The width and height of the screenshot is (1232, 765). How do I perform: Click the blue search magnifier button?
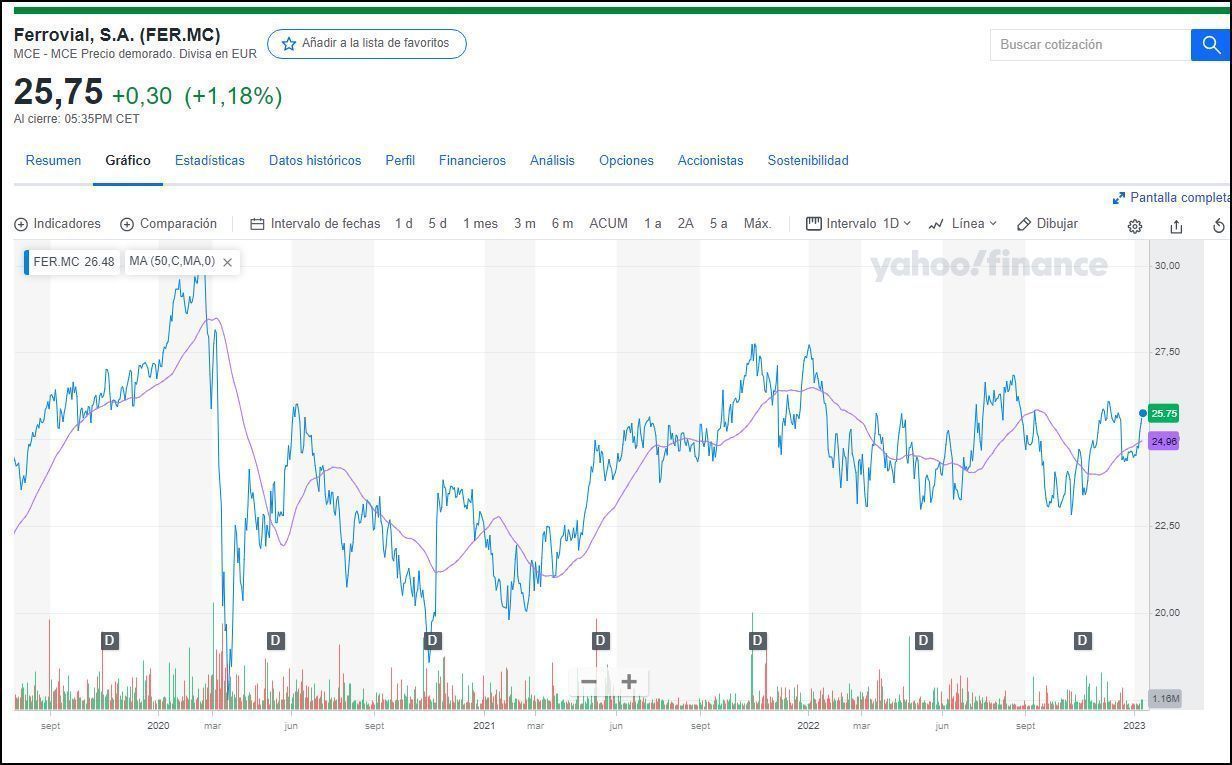pos(1210,45)
